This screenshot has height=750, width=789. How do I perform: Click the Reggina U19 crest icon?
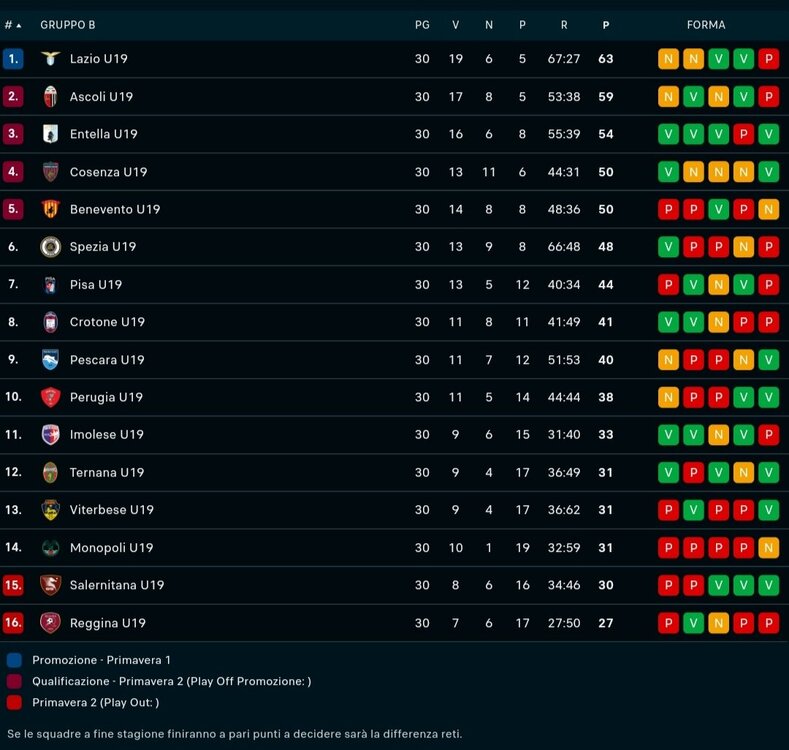tap(50, 623)
